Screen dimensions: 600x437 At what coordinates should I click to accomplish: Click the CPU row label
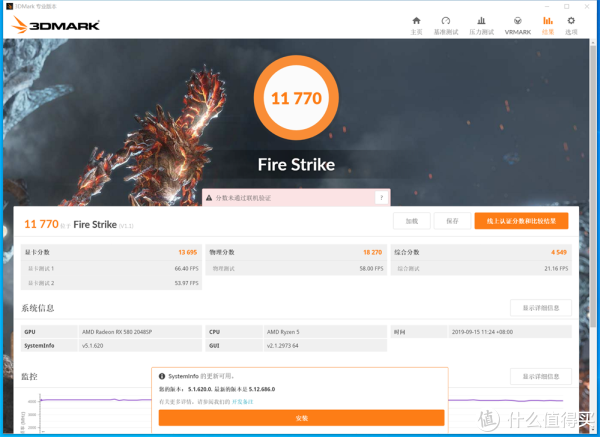pos(214,332)
